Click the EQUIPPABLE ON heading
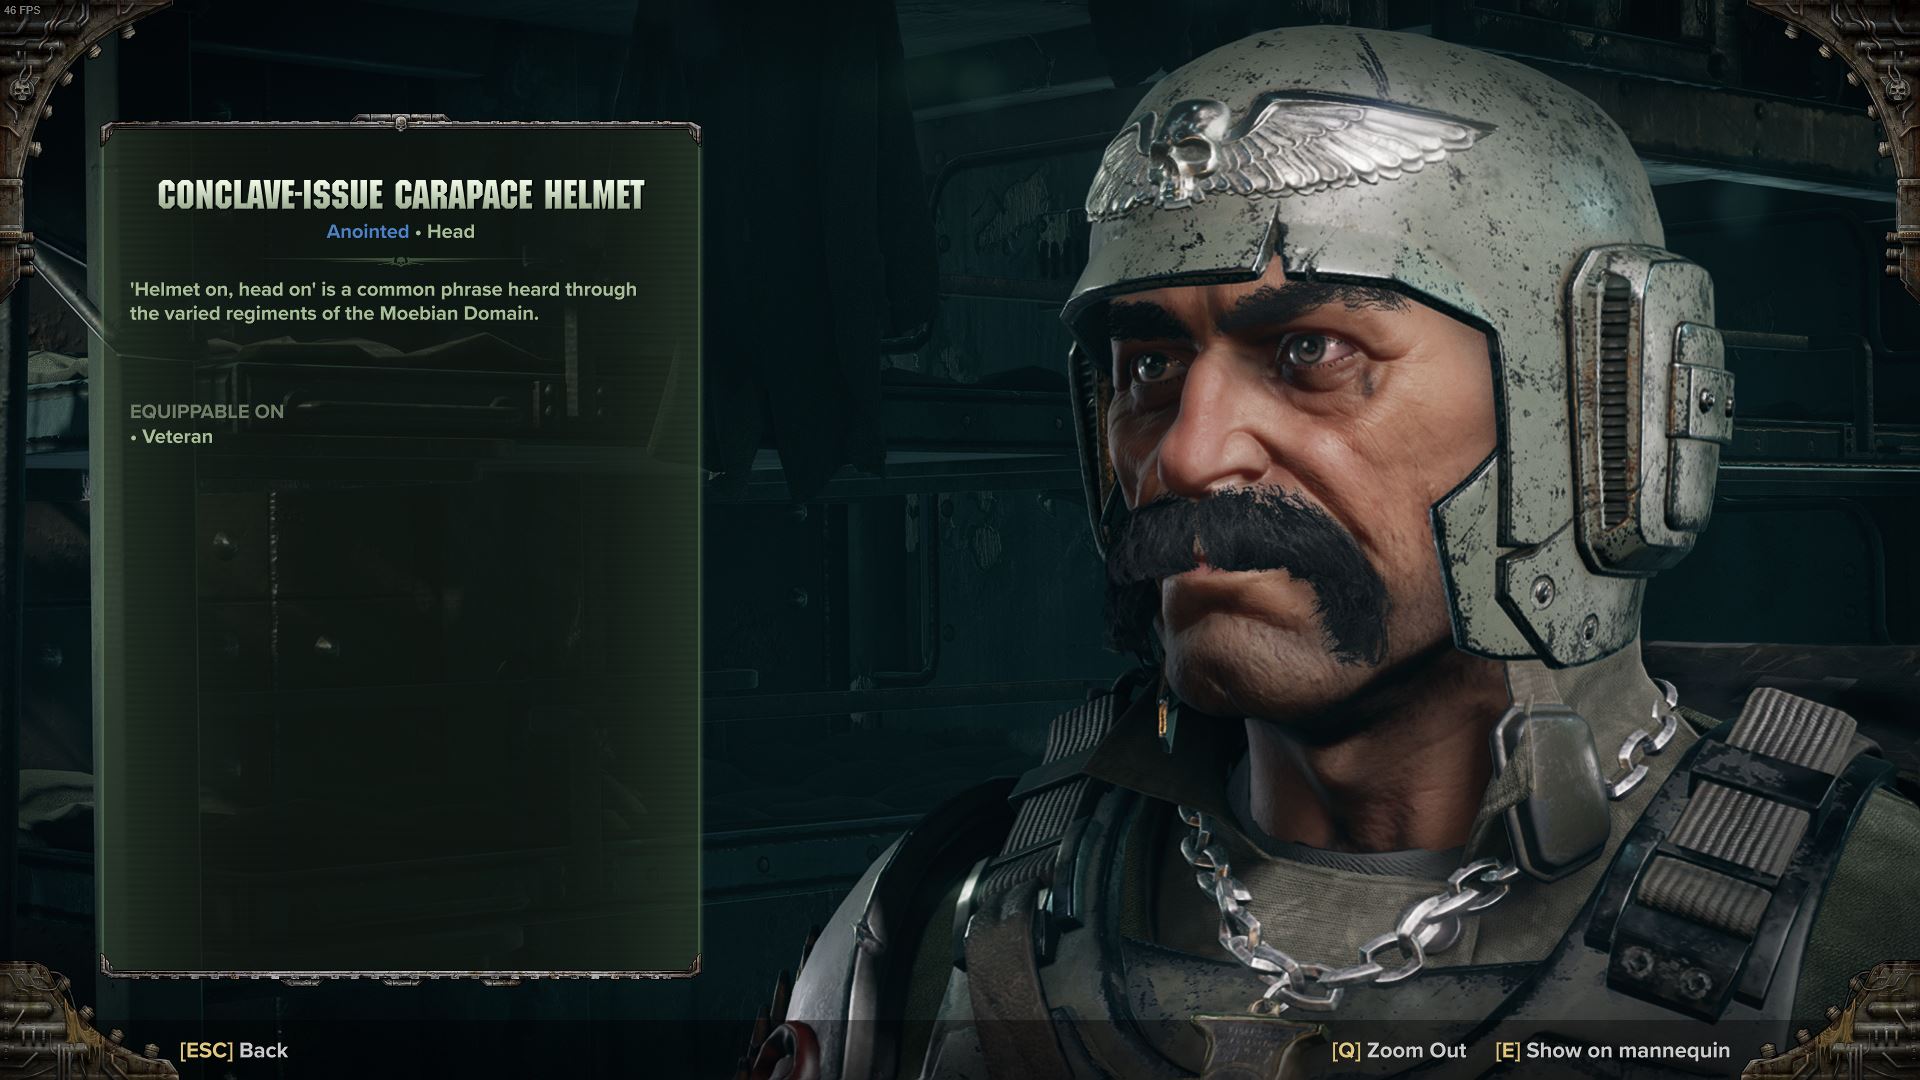 coord(207,411)
